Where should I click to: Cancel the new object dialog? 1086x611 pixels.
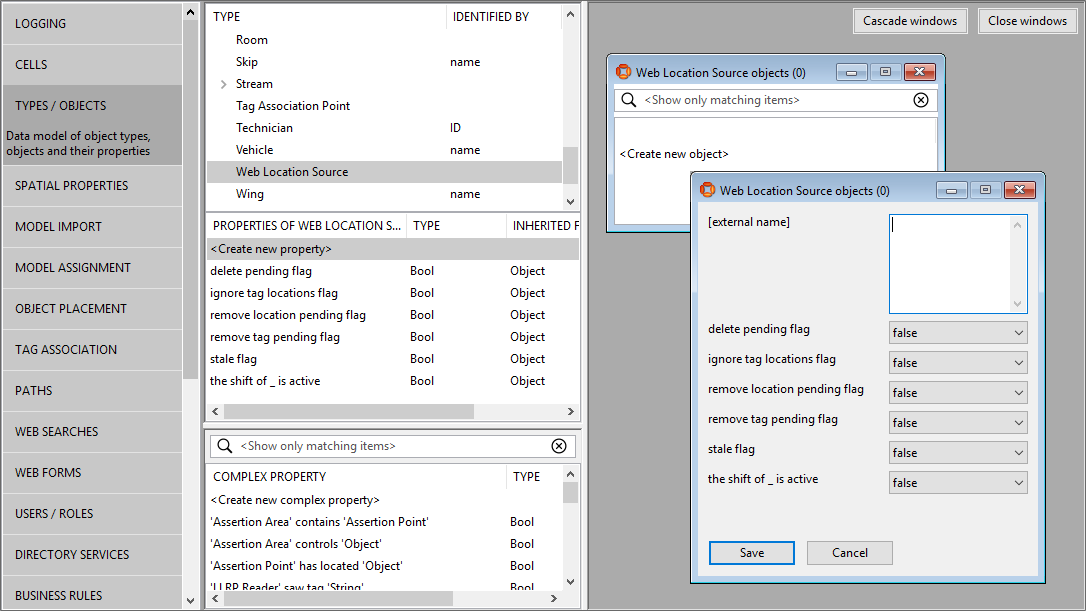[850, 553]
